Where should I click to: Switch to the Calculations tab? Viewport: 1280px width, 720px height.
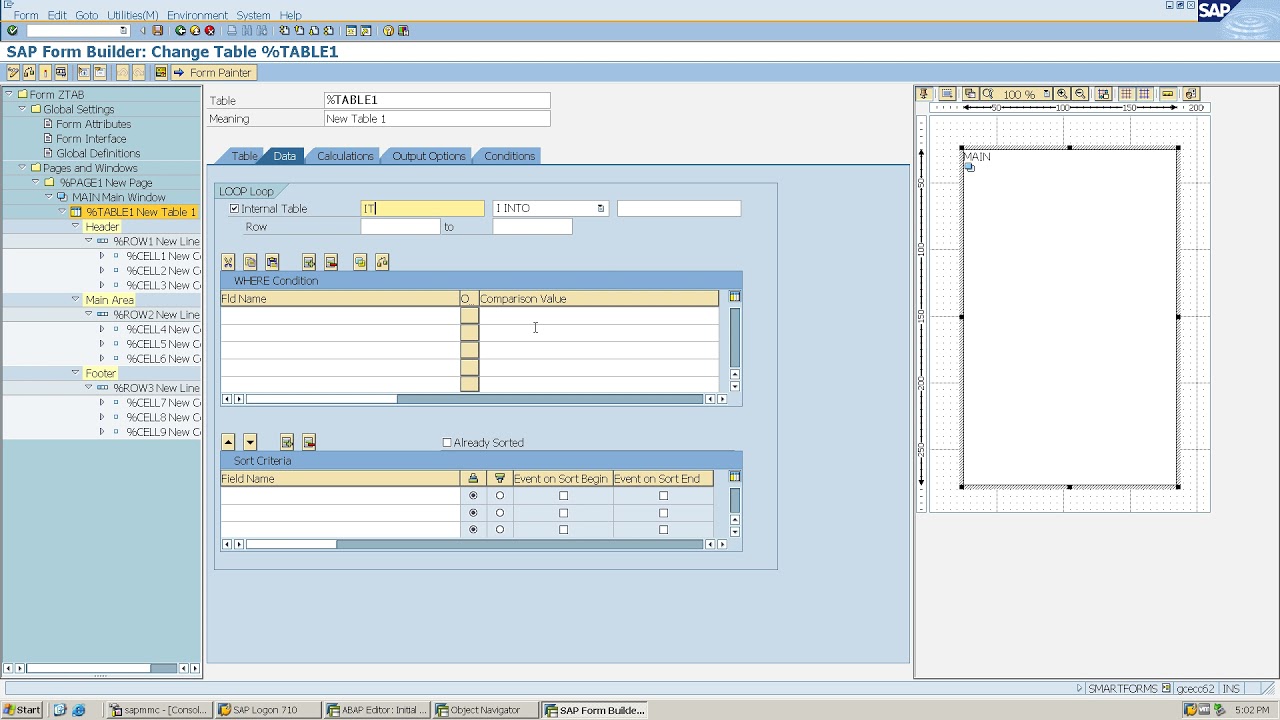pos(345,156)
